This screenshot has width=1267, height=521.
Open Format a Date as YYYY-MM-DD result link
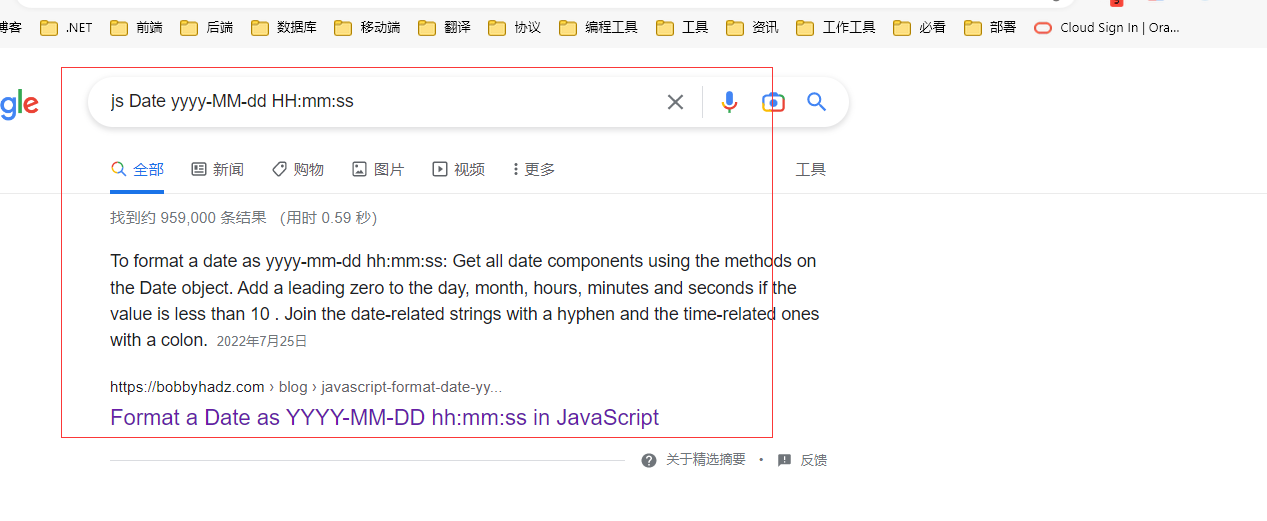pos(384,417)
